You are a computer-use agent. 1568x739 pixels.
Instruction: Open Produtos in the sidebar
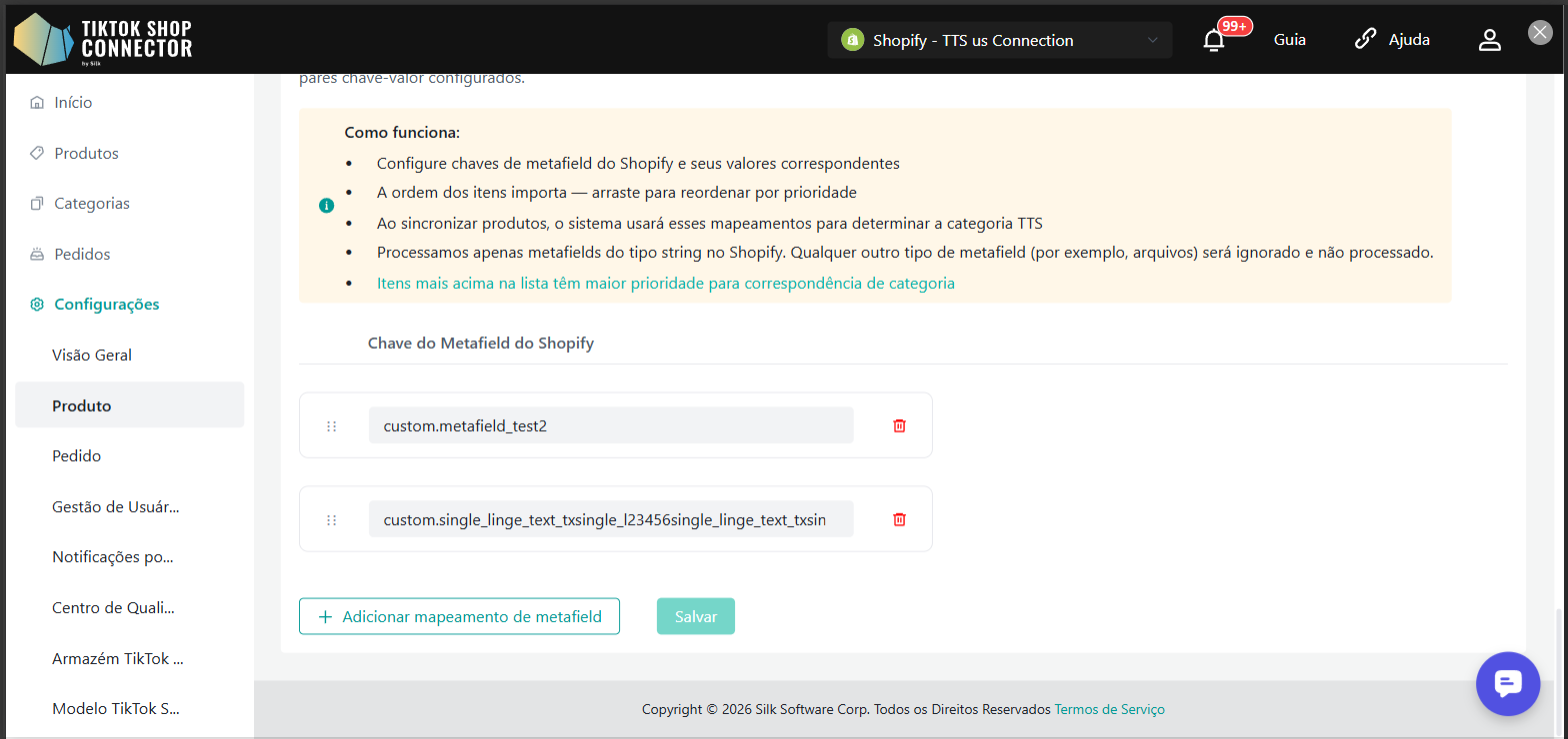86,153
